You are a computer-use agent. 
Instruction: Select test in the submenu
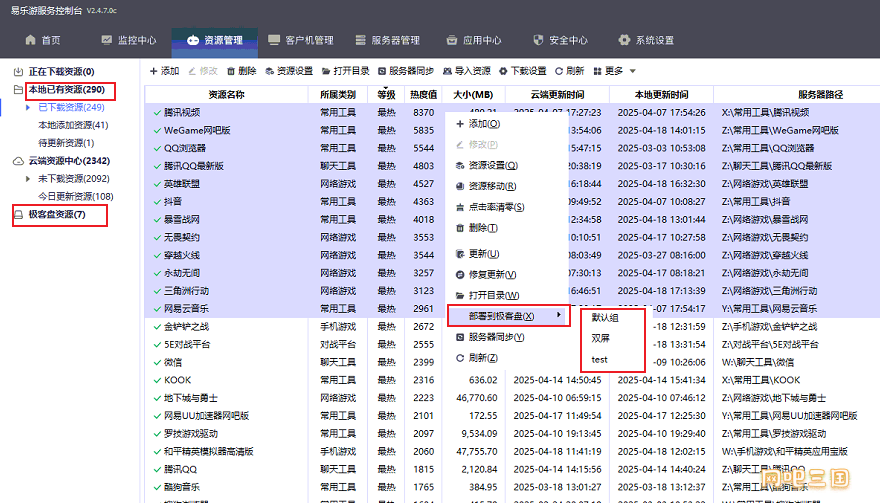(x=599, y=359)
